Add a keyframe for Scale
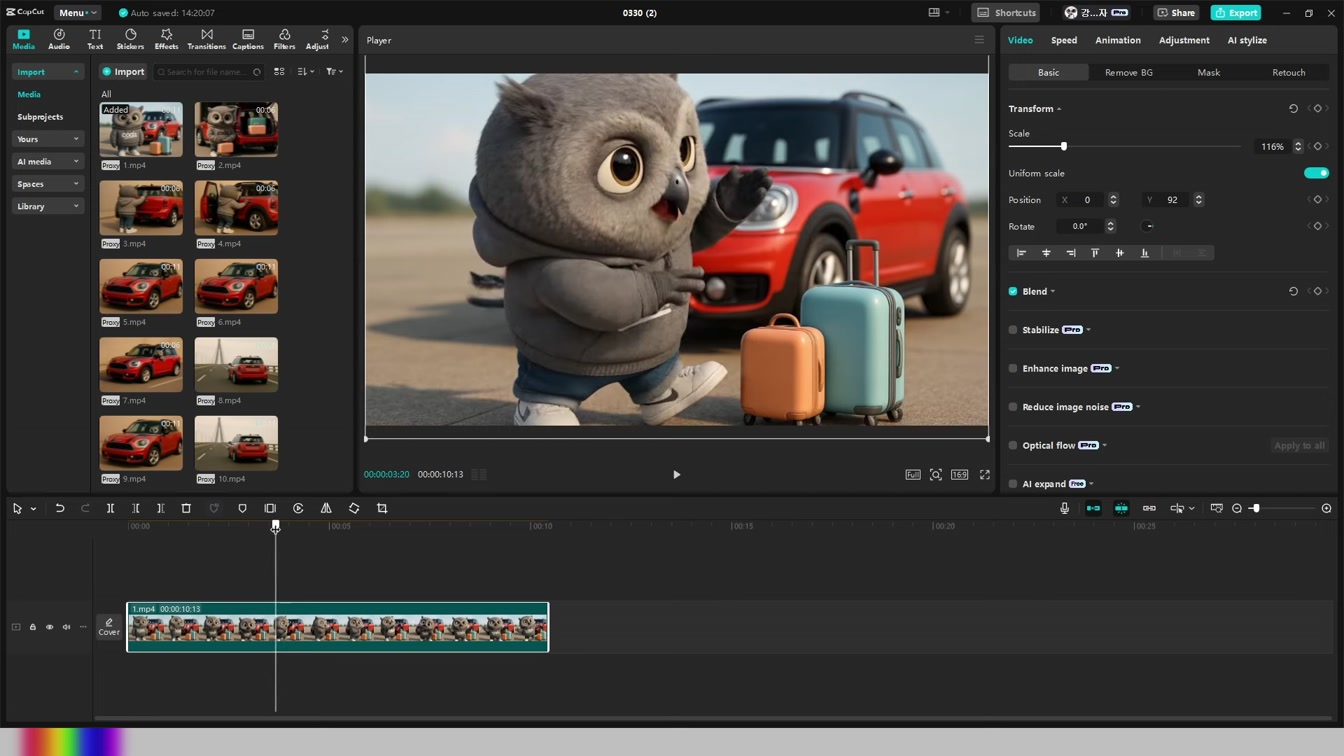This screenshot has height=756, width=1344. pyautogui.click(x=1317, y=147)
